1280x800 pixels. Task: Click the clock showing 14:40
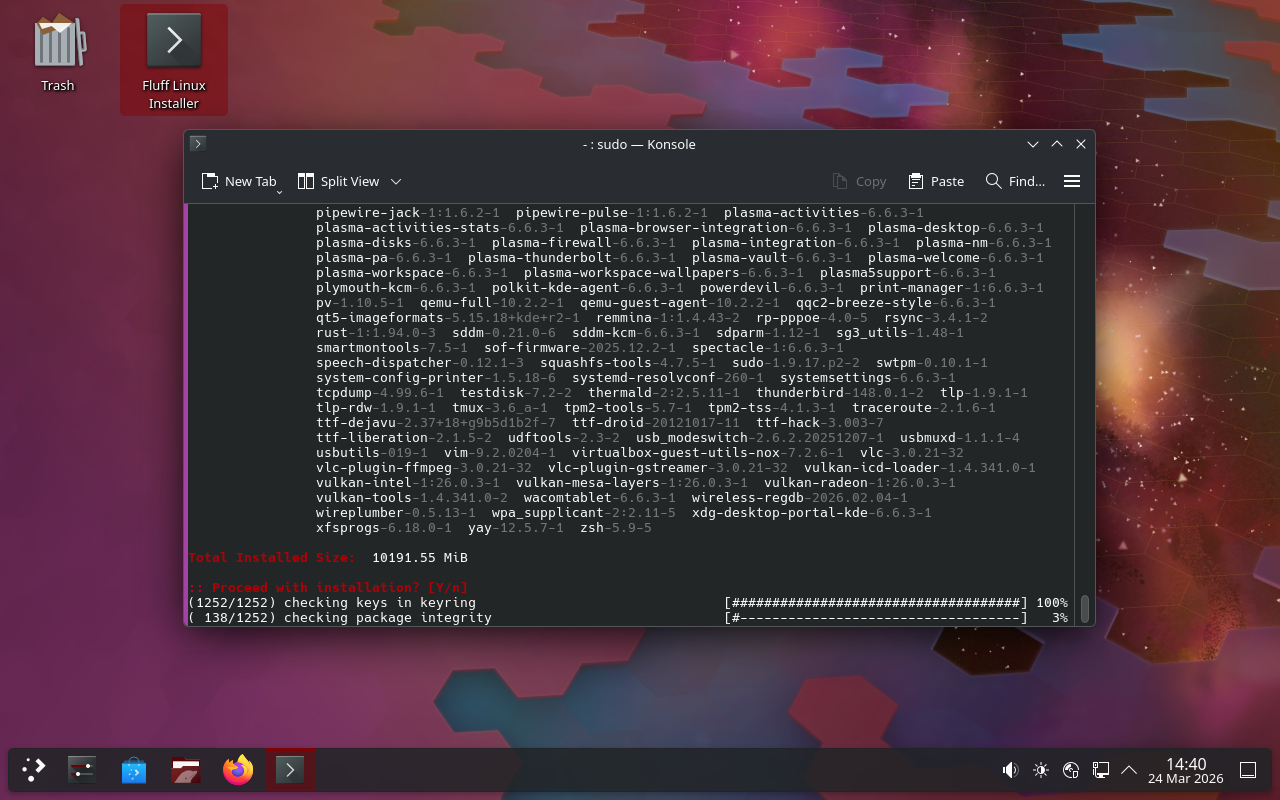point(1185,770)
